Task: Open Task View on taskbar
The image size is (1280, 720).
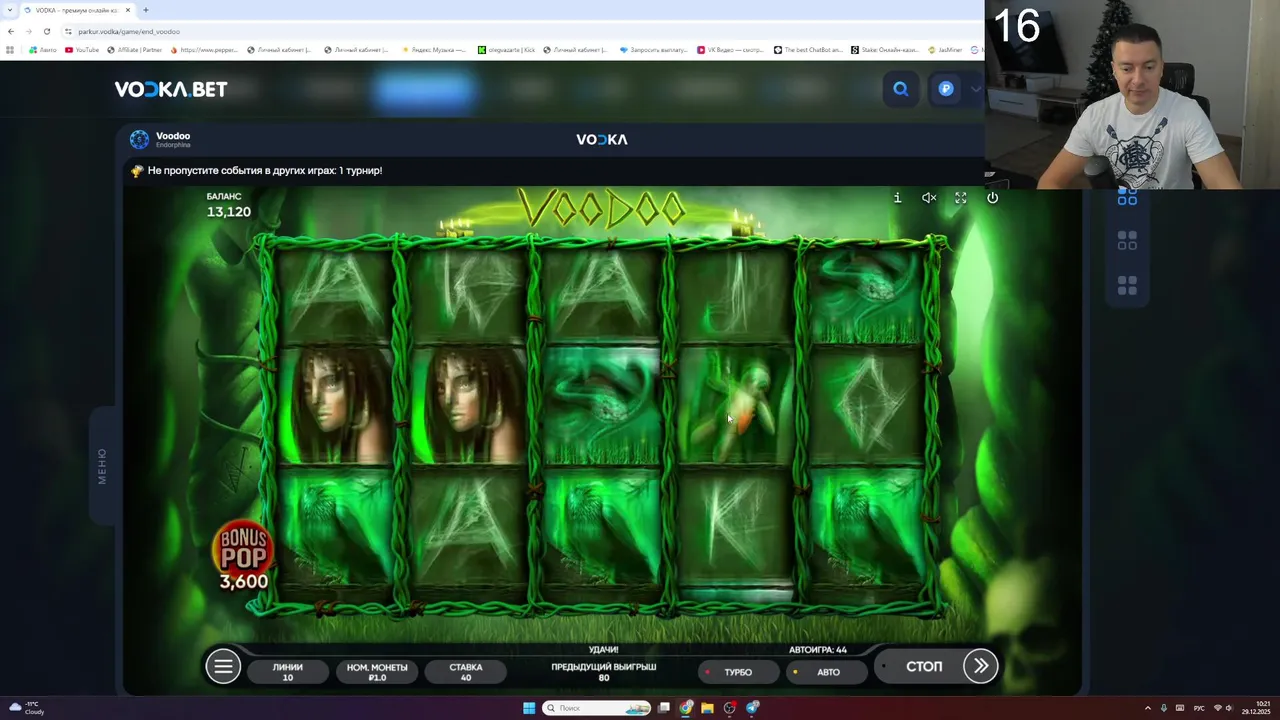Action: (x=664, y=708)
